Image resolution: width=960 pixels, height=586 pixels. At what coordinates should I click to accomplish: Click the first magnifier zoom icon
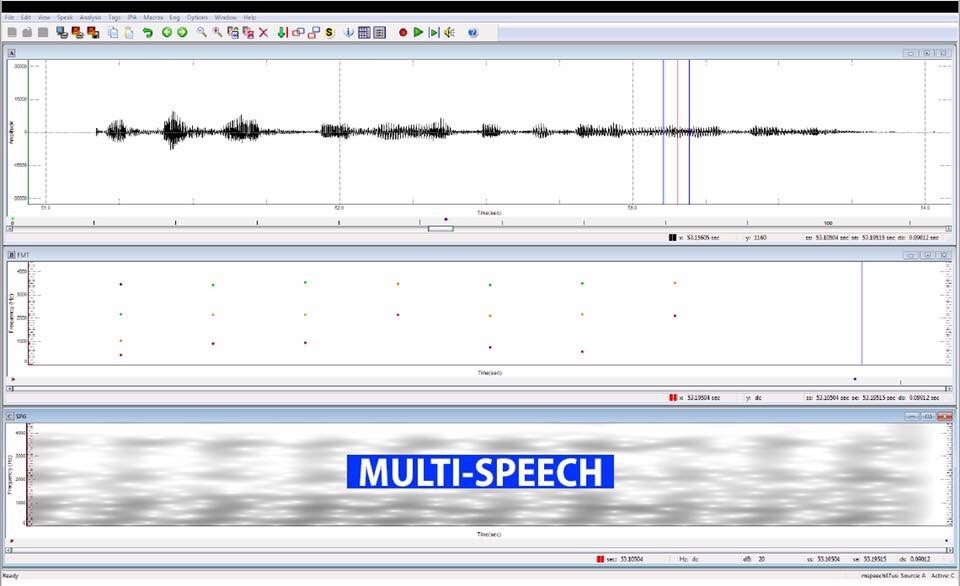click(x=201, y=32)
